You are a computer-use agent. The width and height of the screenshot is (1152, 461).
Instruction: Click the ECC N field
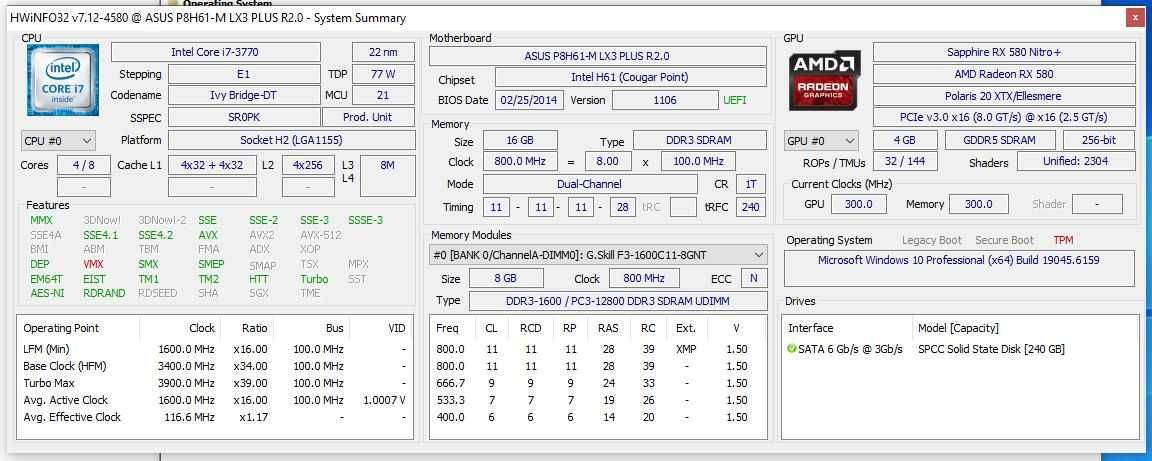754,279
